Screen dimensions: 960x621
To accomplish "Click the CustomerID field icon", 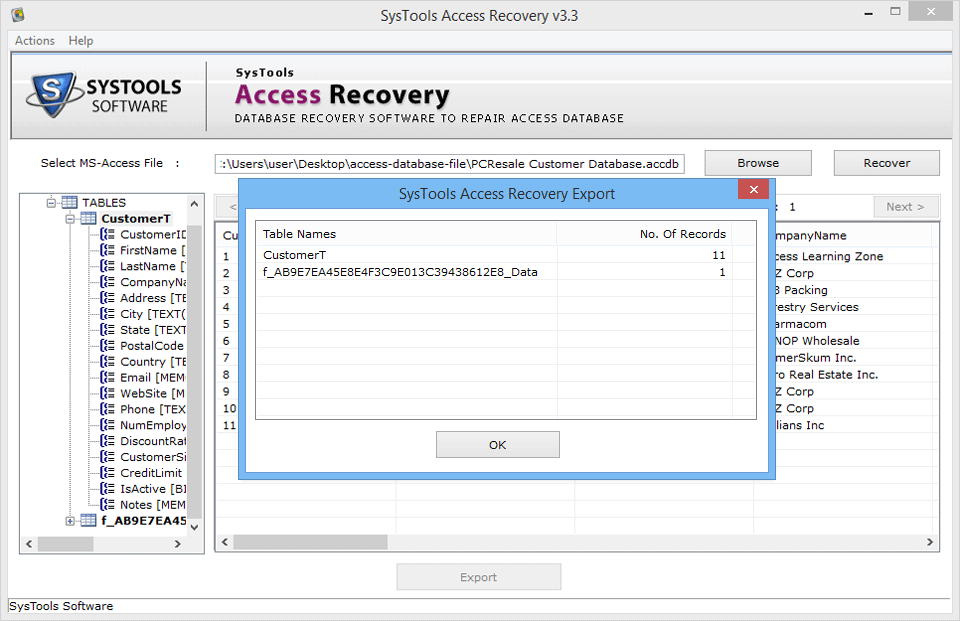I will pyautogui.click(x=107, y=235).
